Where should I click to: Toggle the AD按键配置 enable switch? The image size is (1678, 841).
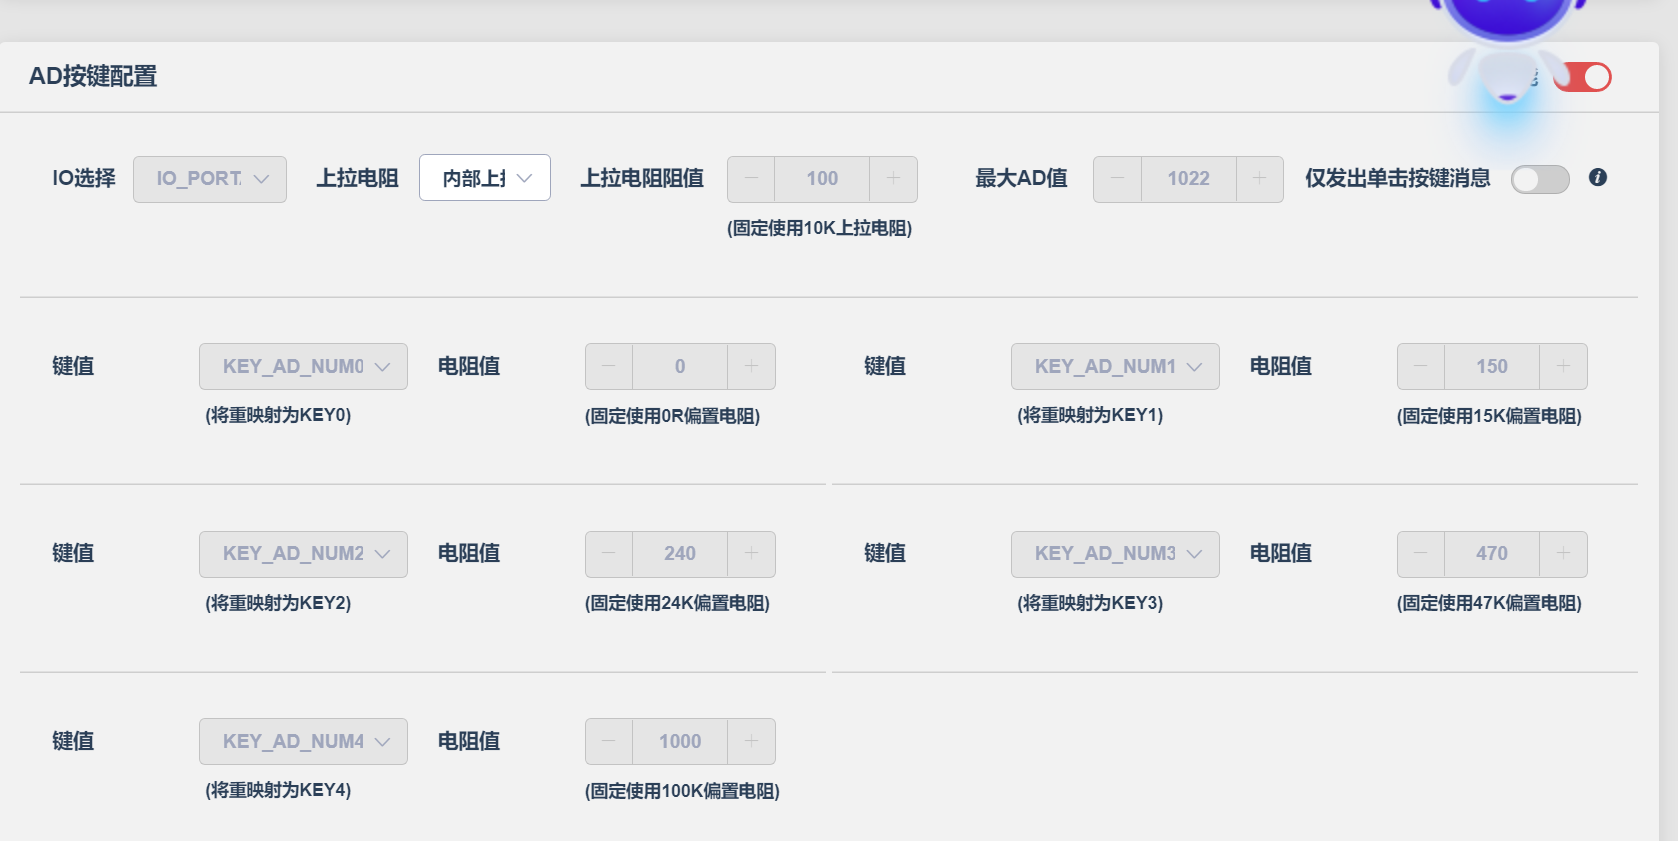[x=1582, y=77]
